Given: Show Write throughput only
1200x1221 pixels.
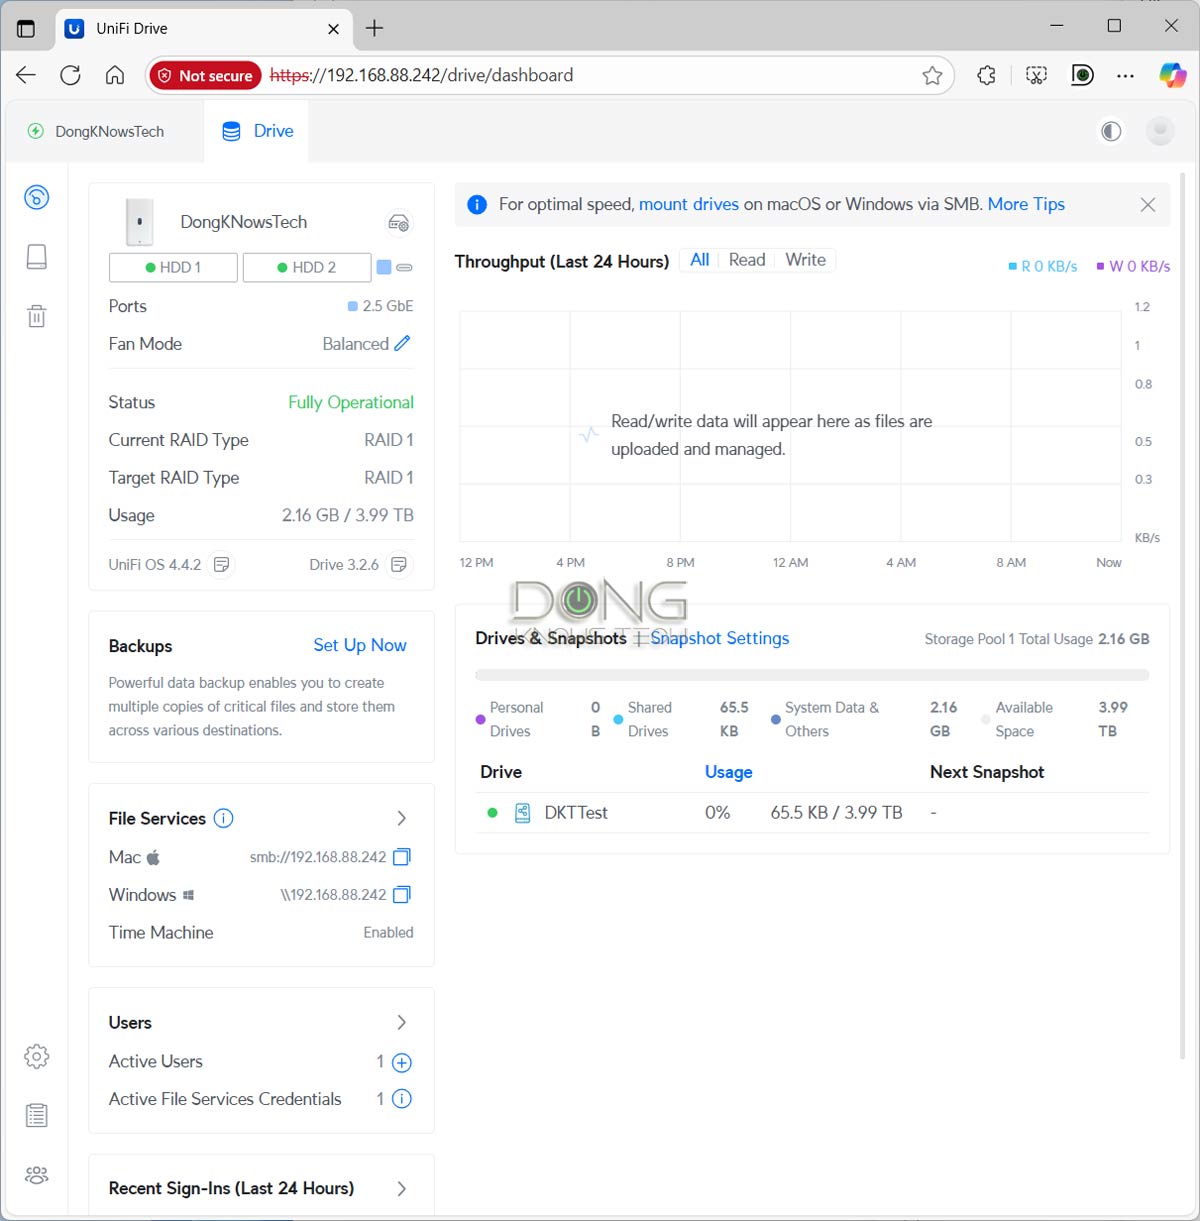Looking at the screenshot, I should click(x=805, y=260).
